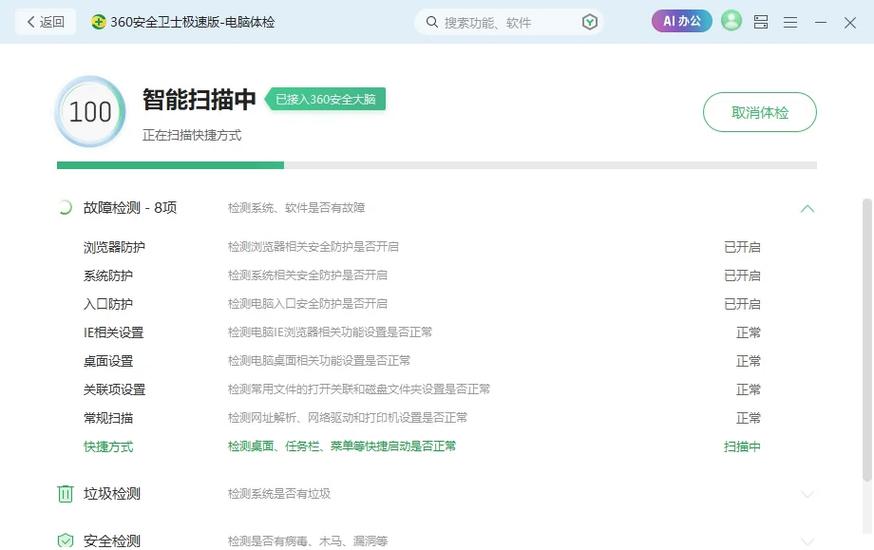The height and width of the screenshot is (550, 874).
Task: Click the hexagon shield icon in search box
Action: [x=590, y=22]
